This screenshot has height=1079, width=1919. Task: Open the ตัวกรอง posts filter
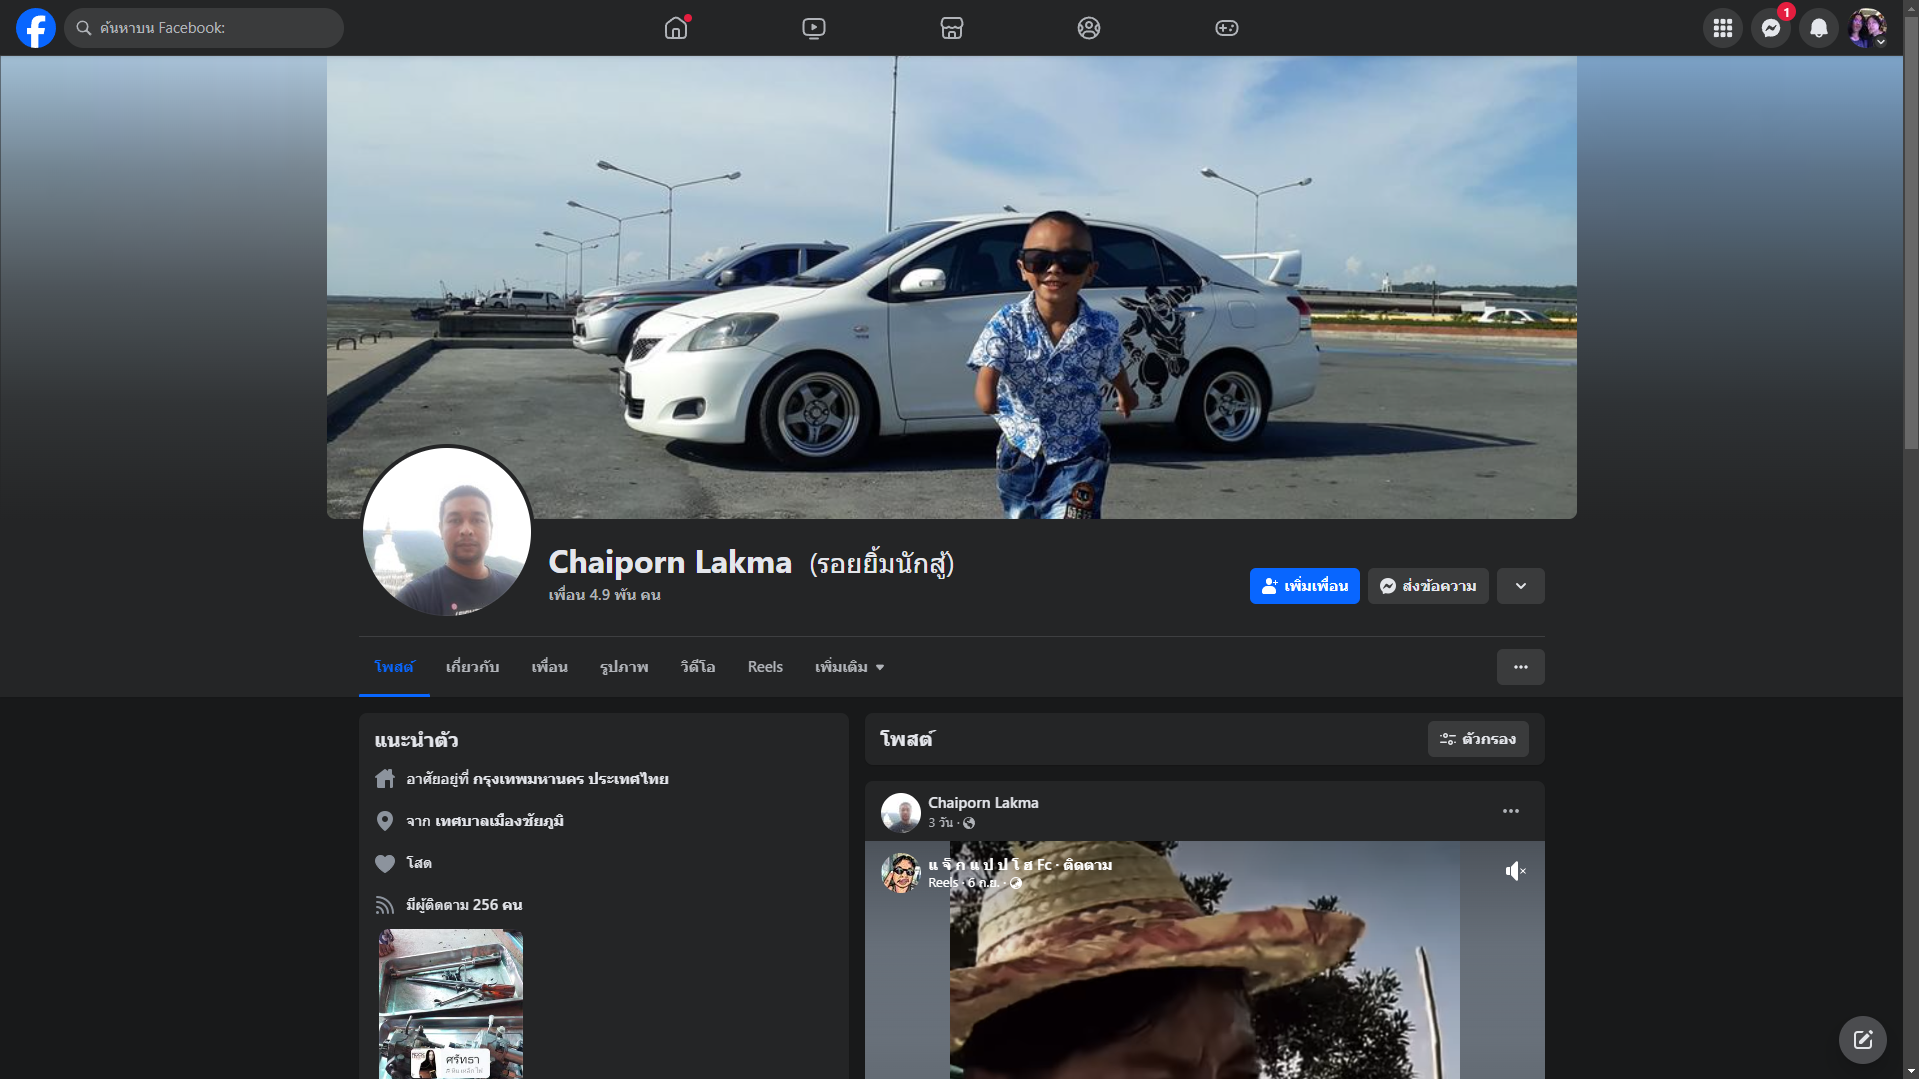tap(1477, 739)
